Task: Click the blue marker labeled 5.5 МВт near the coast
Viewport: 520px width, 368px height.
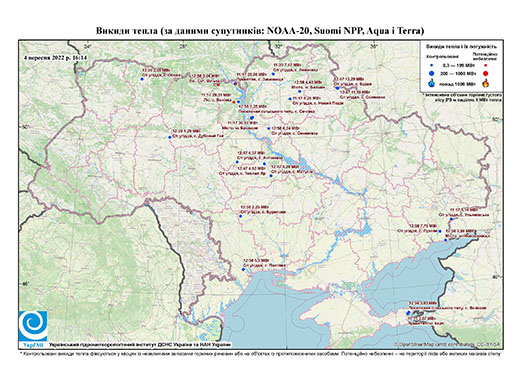Action: coord(243,270)
